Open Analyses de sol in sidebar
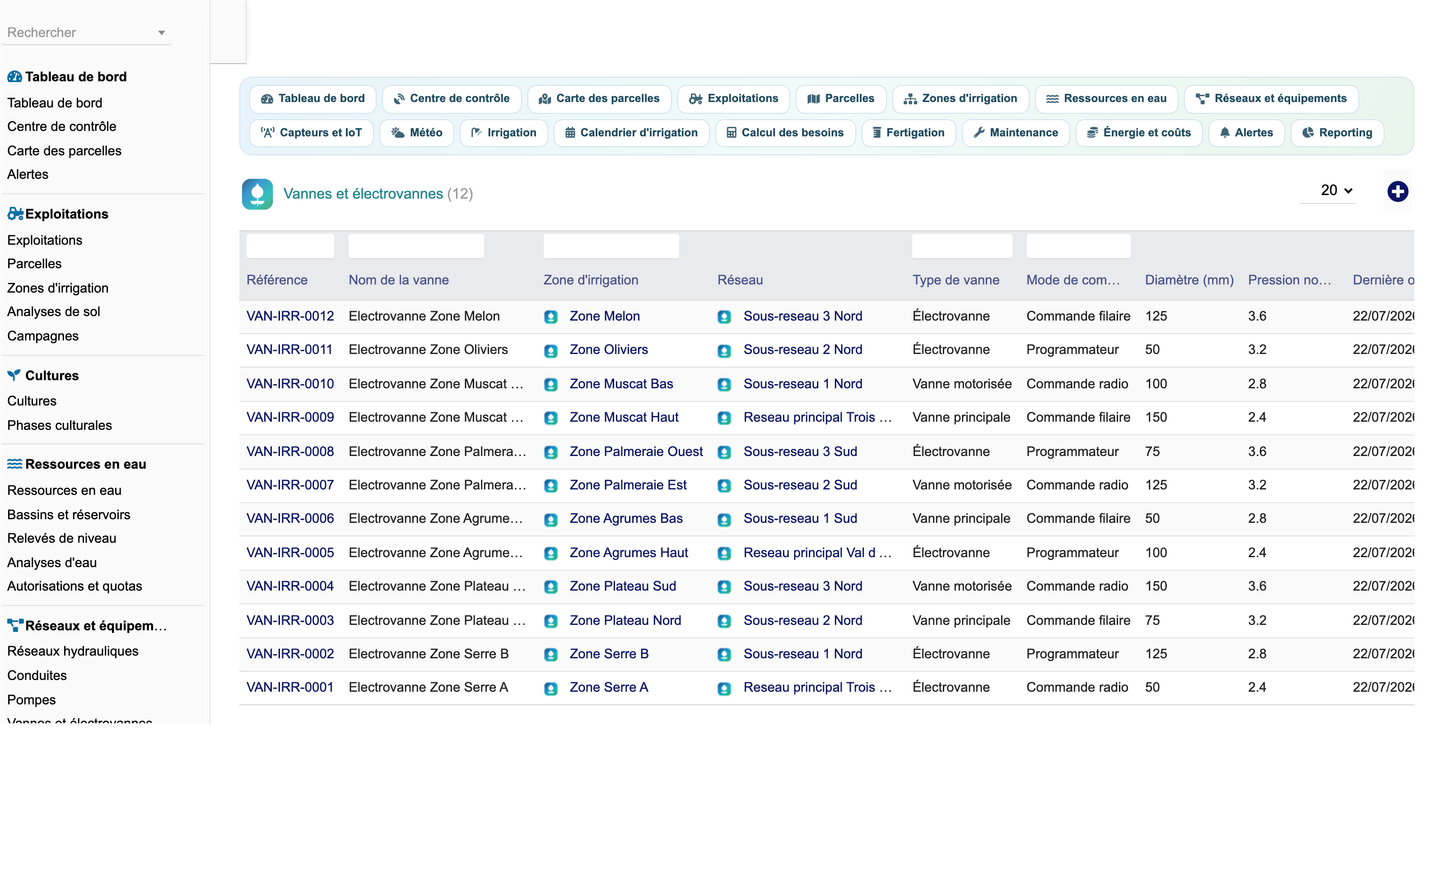Screen dimensions: 1445x894 pos(53,311)
